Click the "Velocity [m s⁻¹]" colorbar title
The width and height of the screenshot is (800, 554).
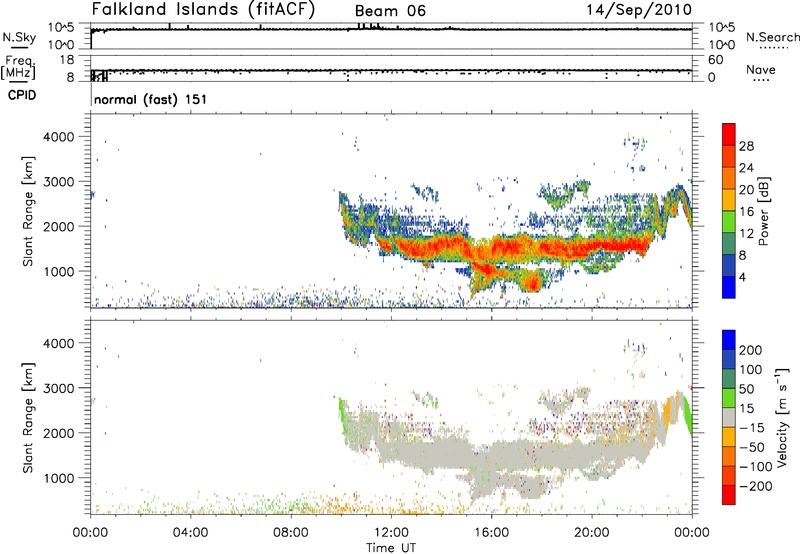(782, 417)
